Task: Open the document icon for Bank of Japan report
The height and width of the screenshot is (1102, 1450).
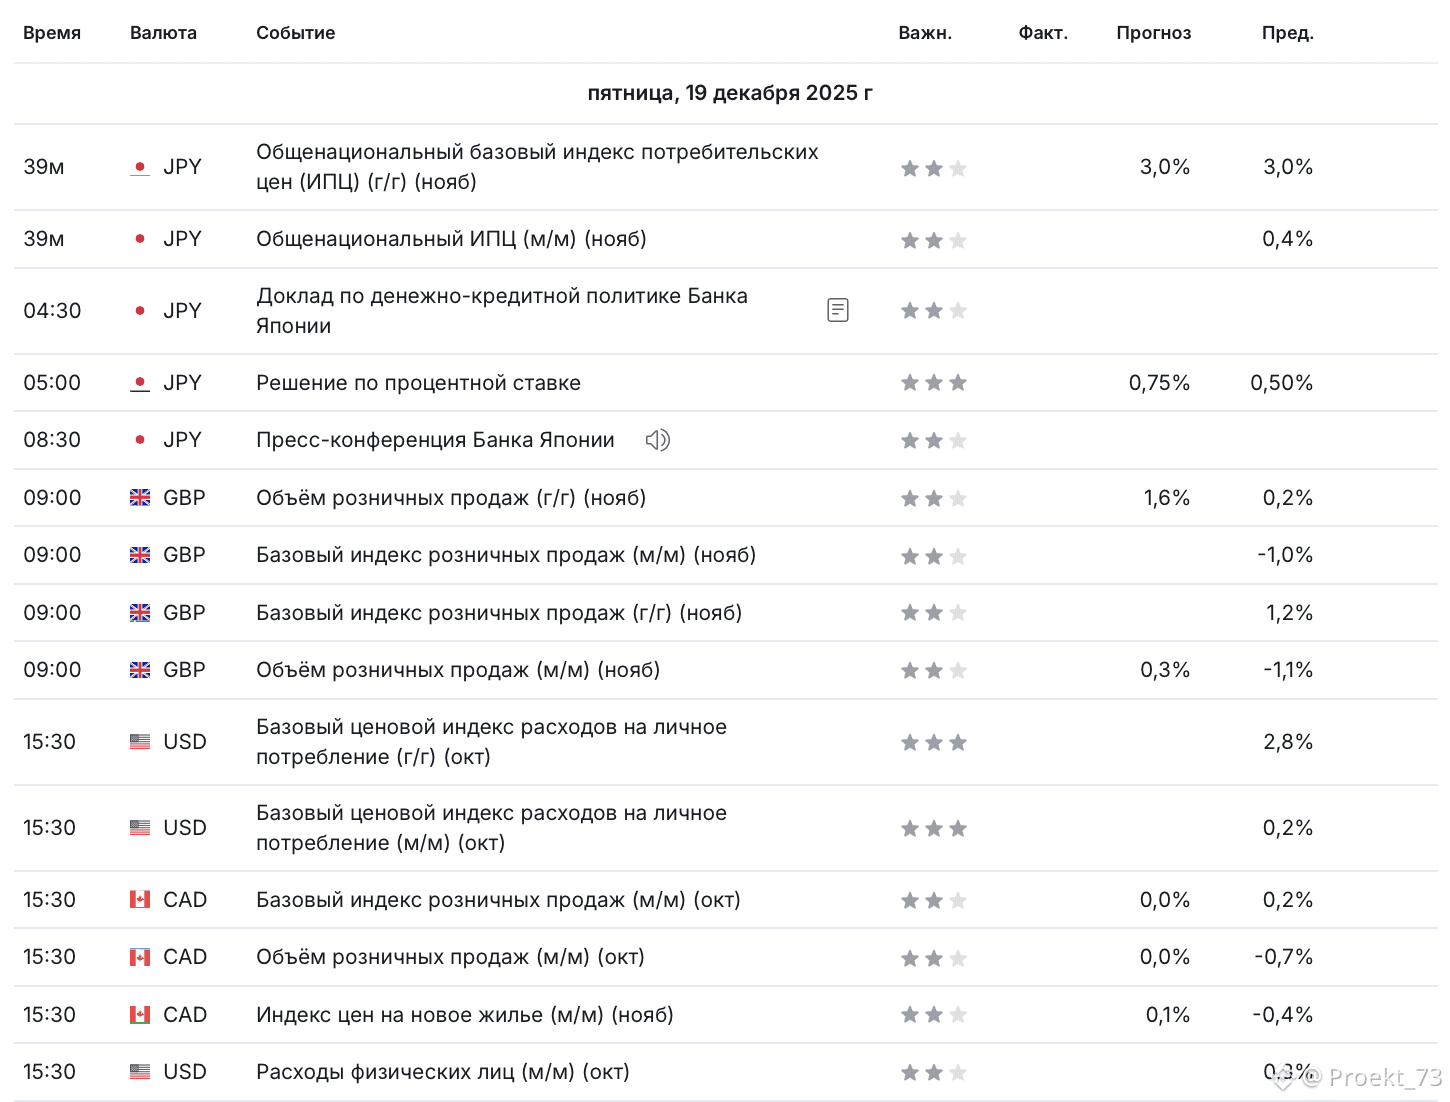Action: tap(838, 310)
